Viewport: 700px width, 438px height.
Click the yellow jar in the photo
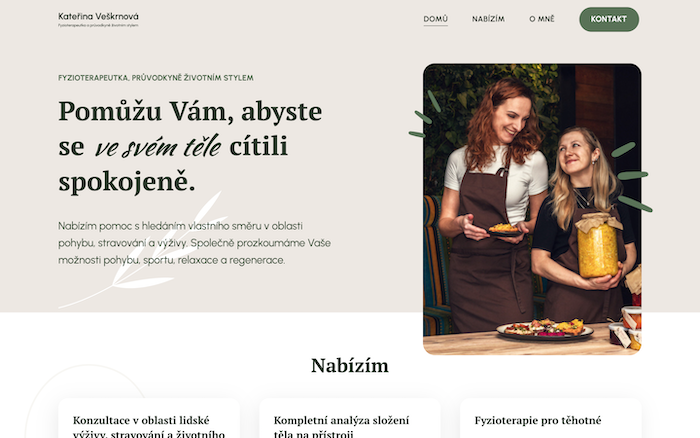click(x=598, y=246)
